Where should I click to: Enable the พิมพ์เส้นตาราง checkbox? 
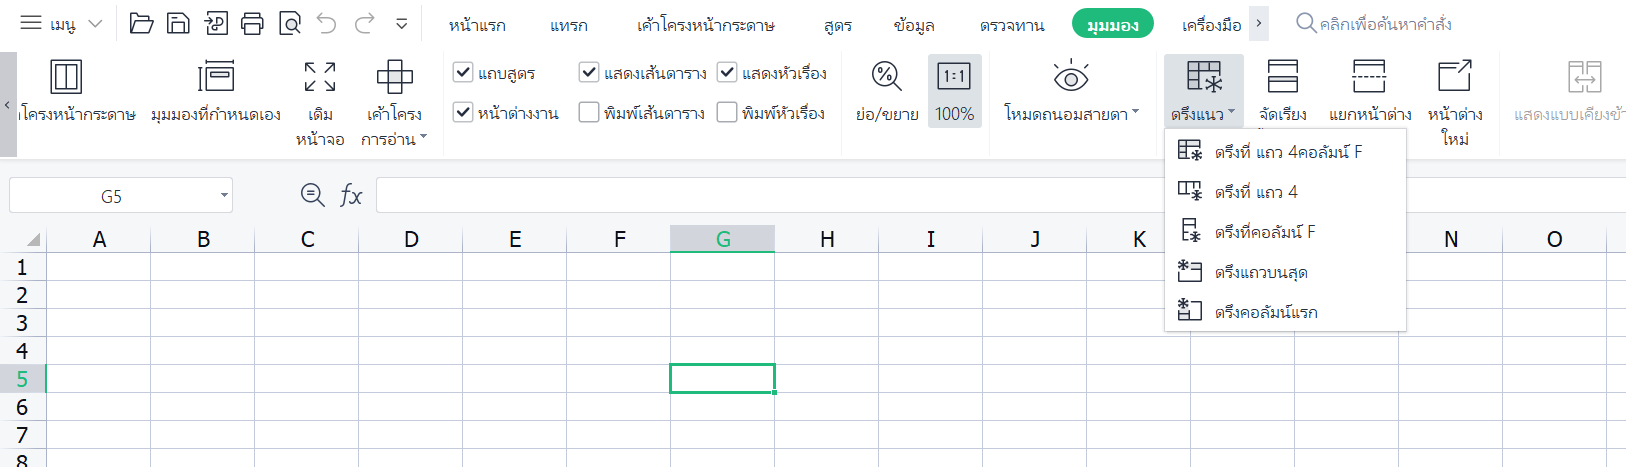coord(589,112)
